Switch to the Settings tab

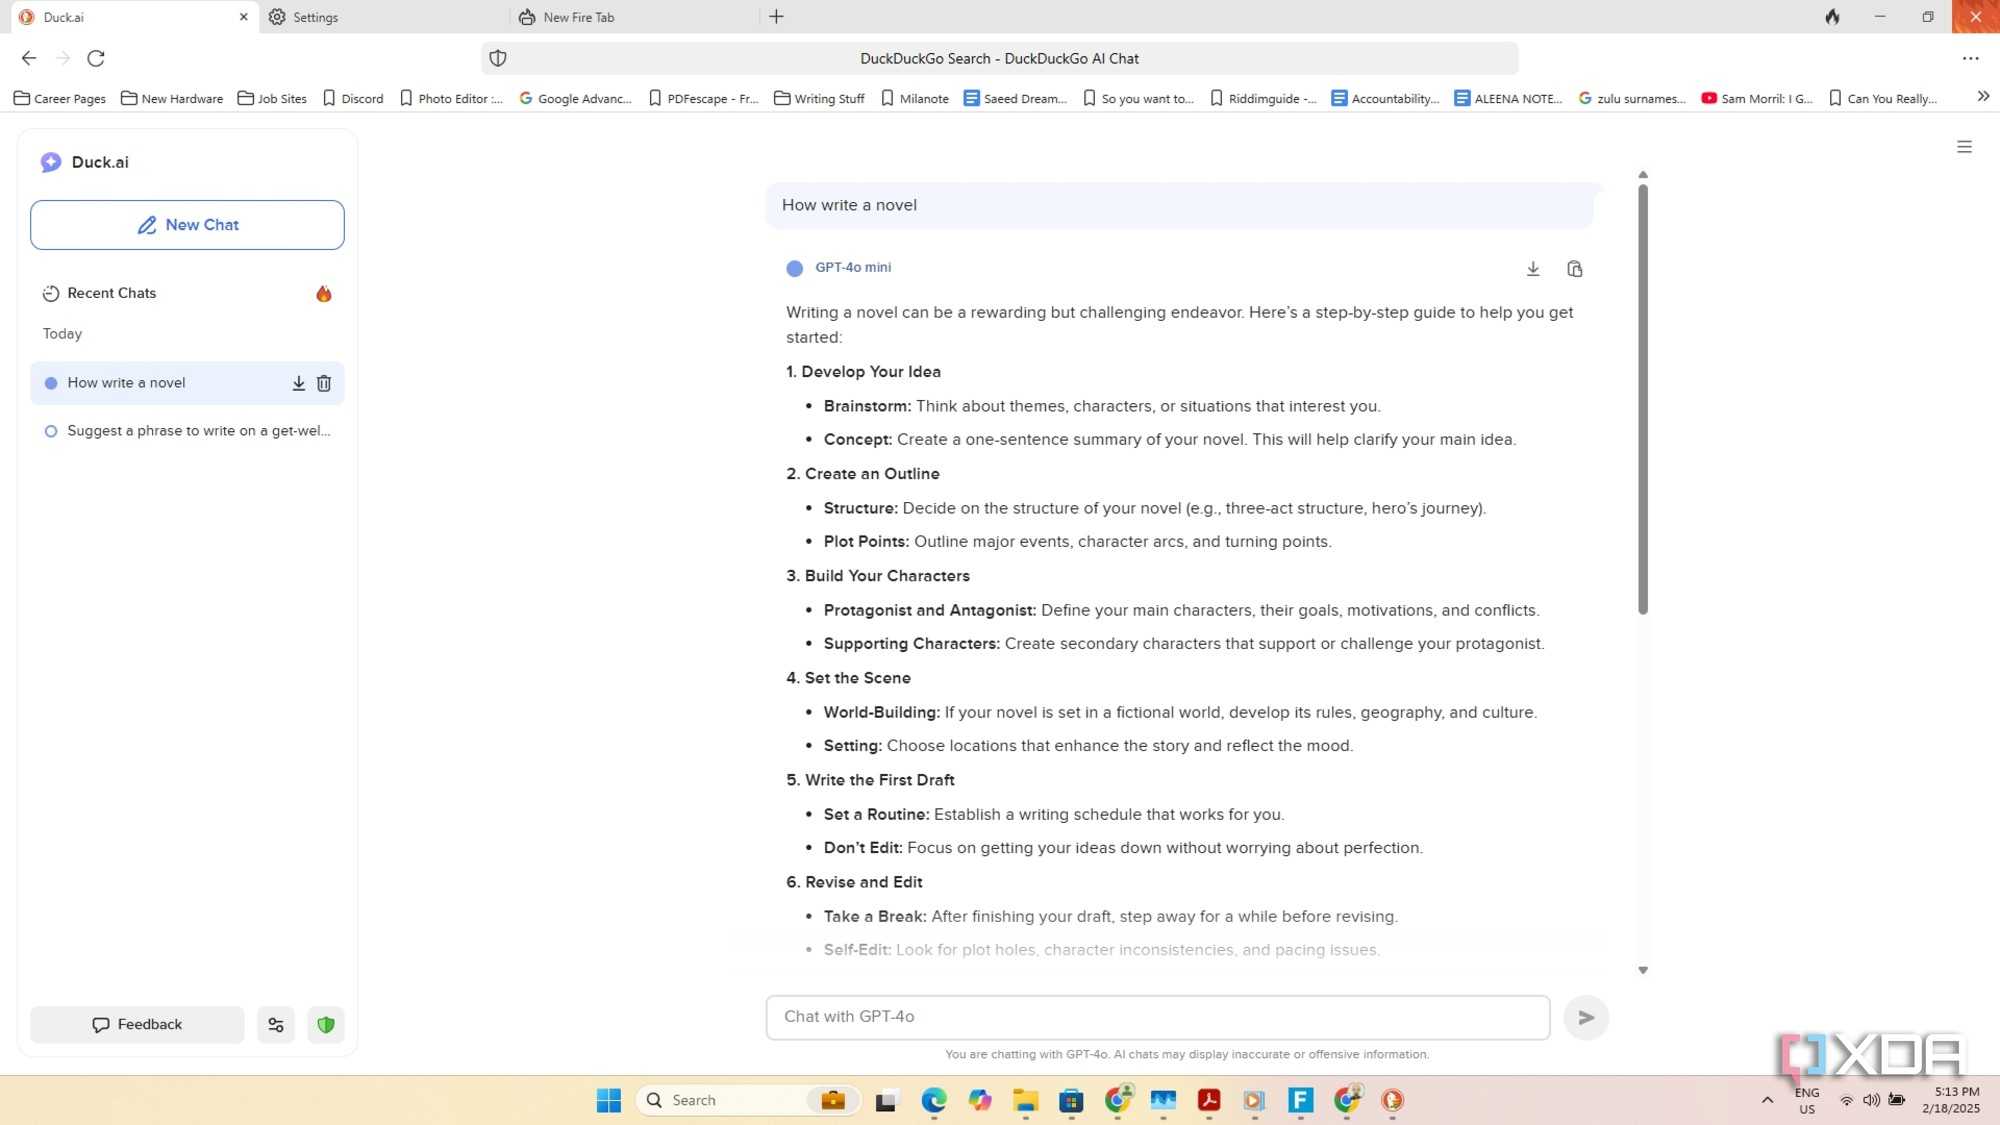[x=385, y=17]
